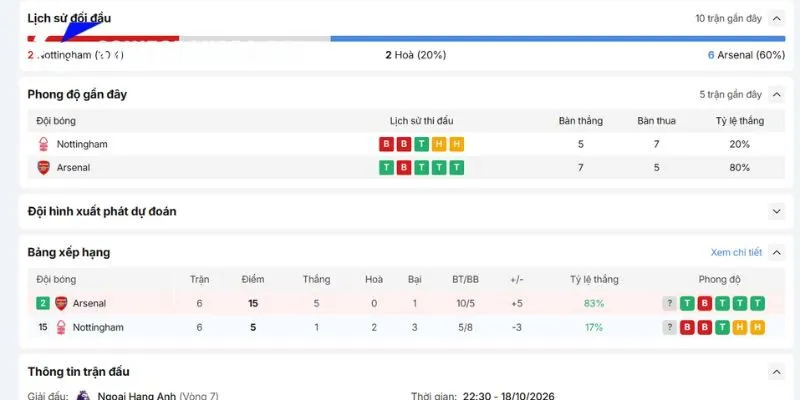Viewport: 800px width, 400px height.
Task: Click Arsenal crest in standings table
Action: tap(61, 303)
